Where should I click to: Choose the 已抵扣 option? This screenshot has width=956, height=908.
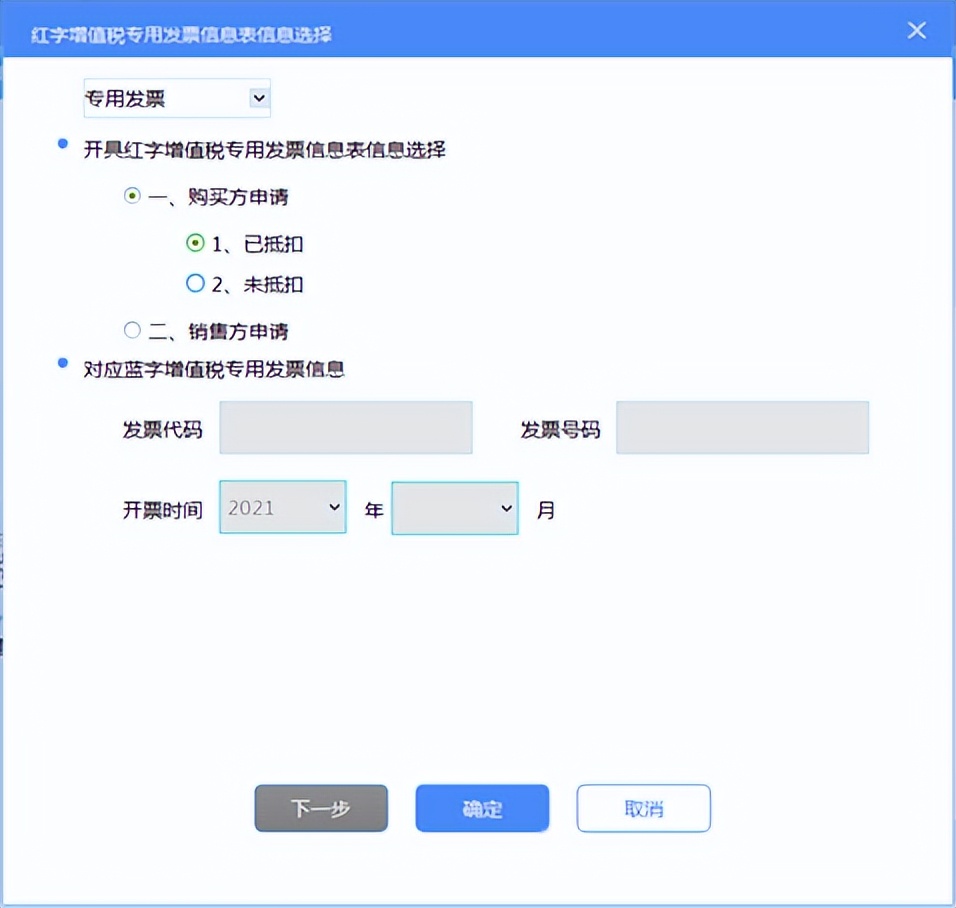[x=196, y=244]
